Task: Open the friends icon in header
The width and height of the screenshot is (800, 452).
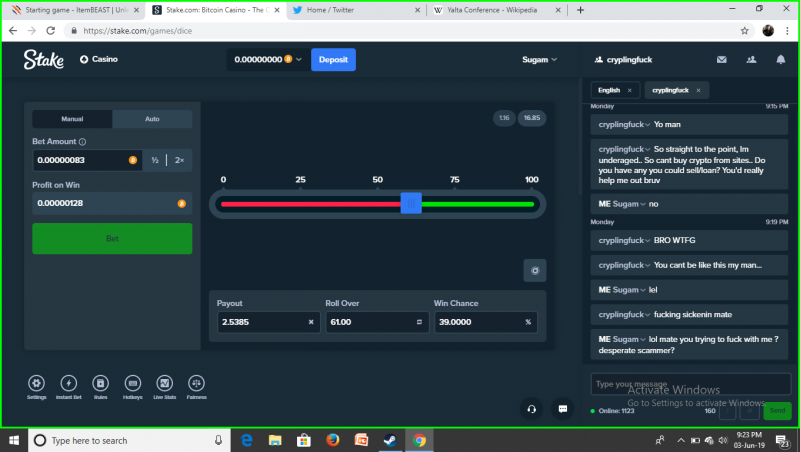Action: tap(751, 60)
